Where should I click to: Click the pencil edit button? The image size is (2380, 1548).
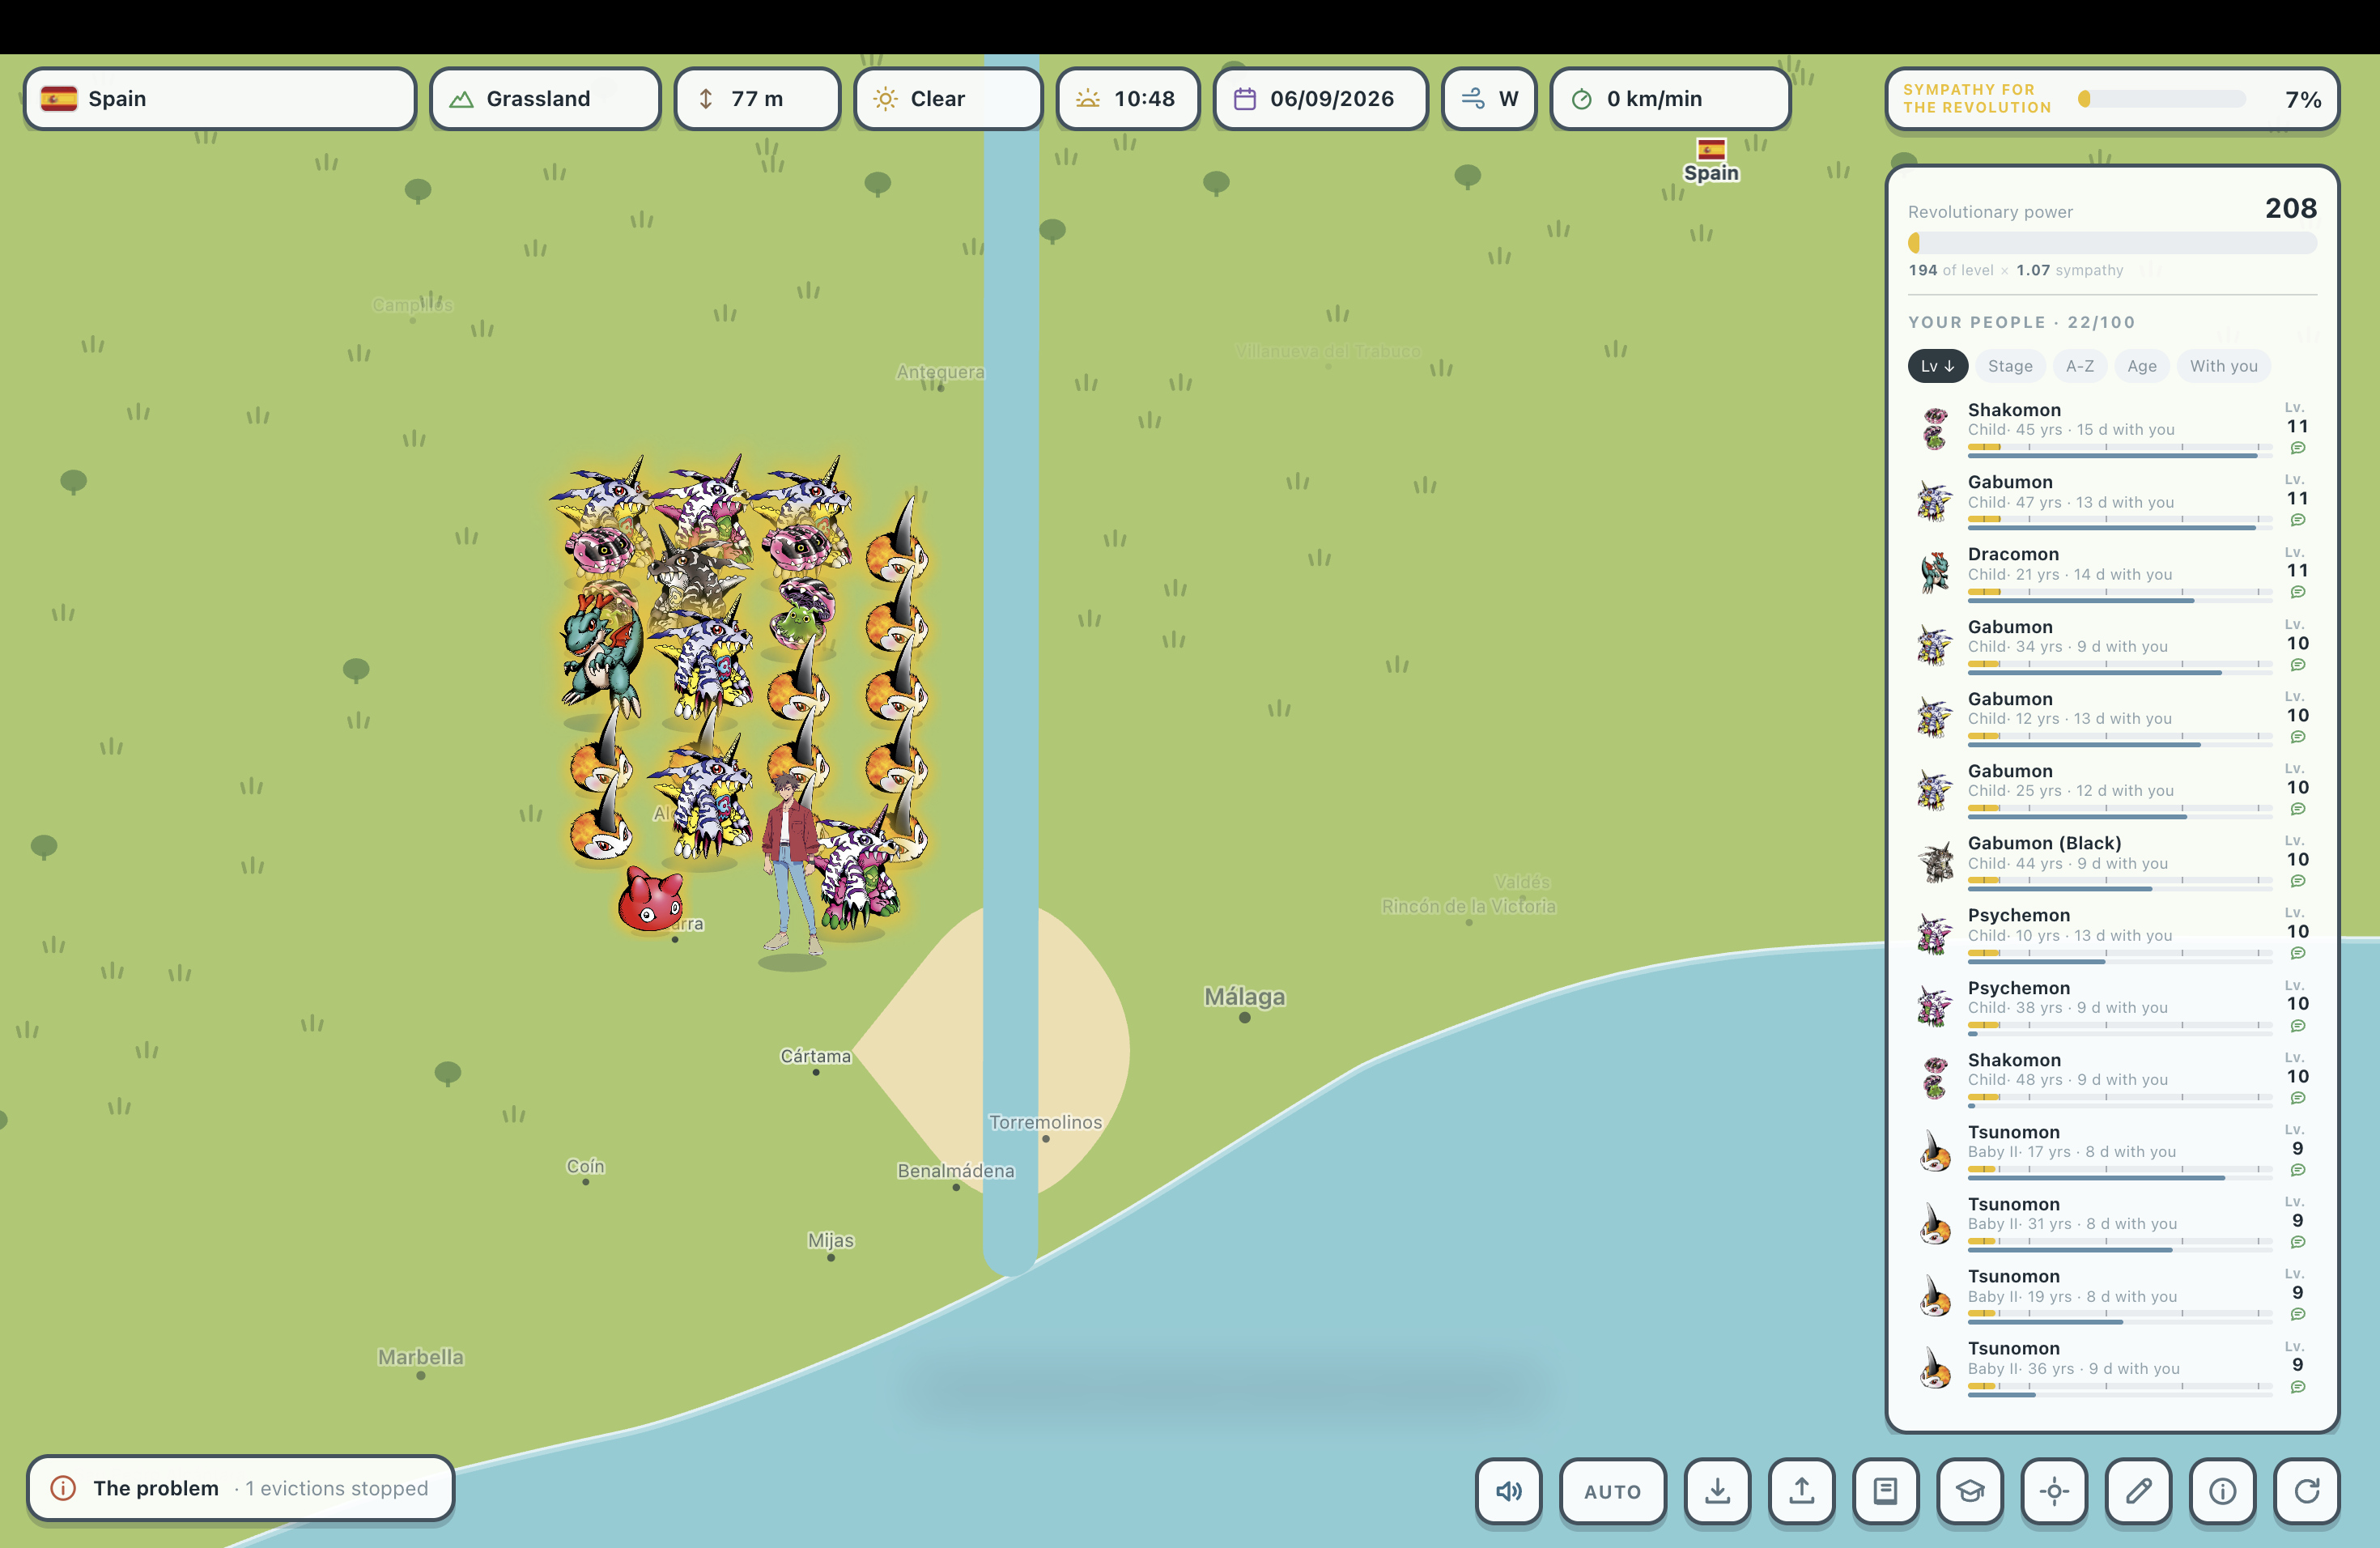[x=2138, y=1491]
